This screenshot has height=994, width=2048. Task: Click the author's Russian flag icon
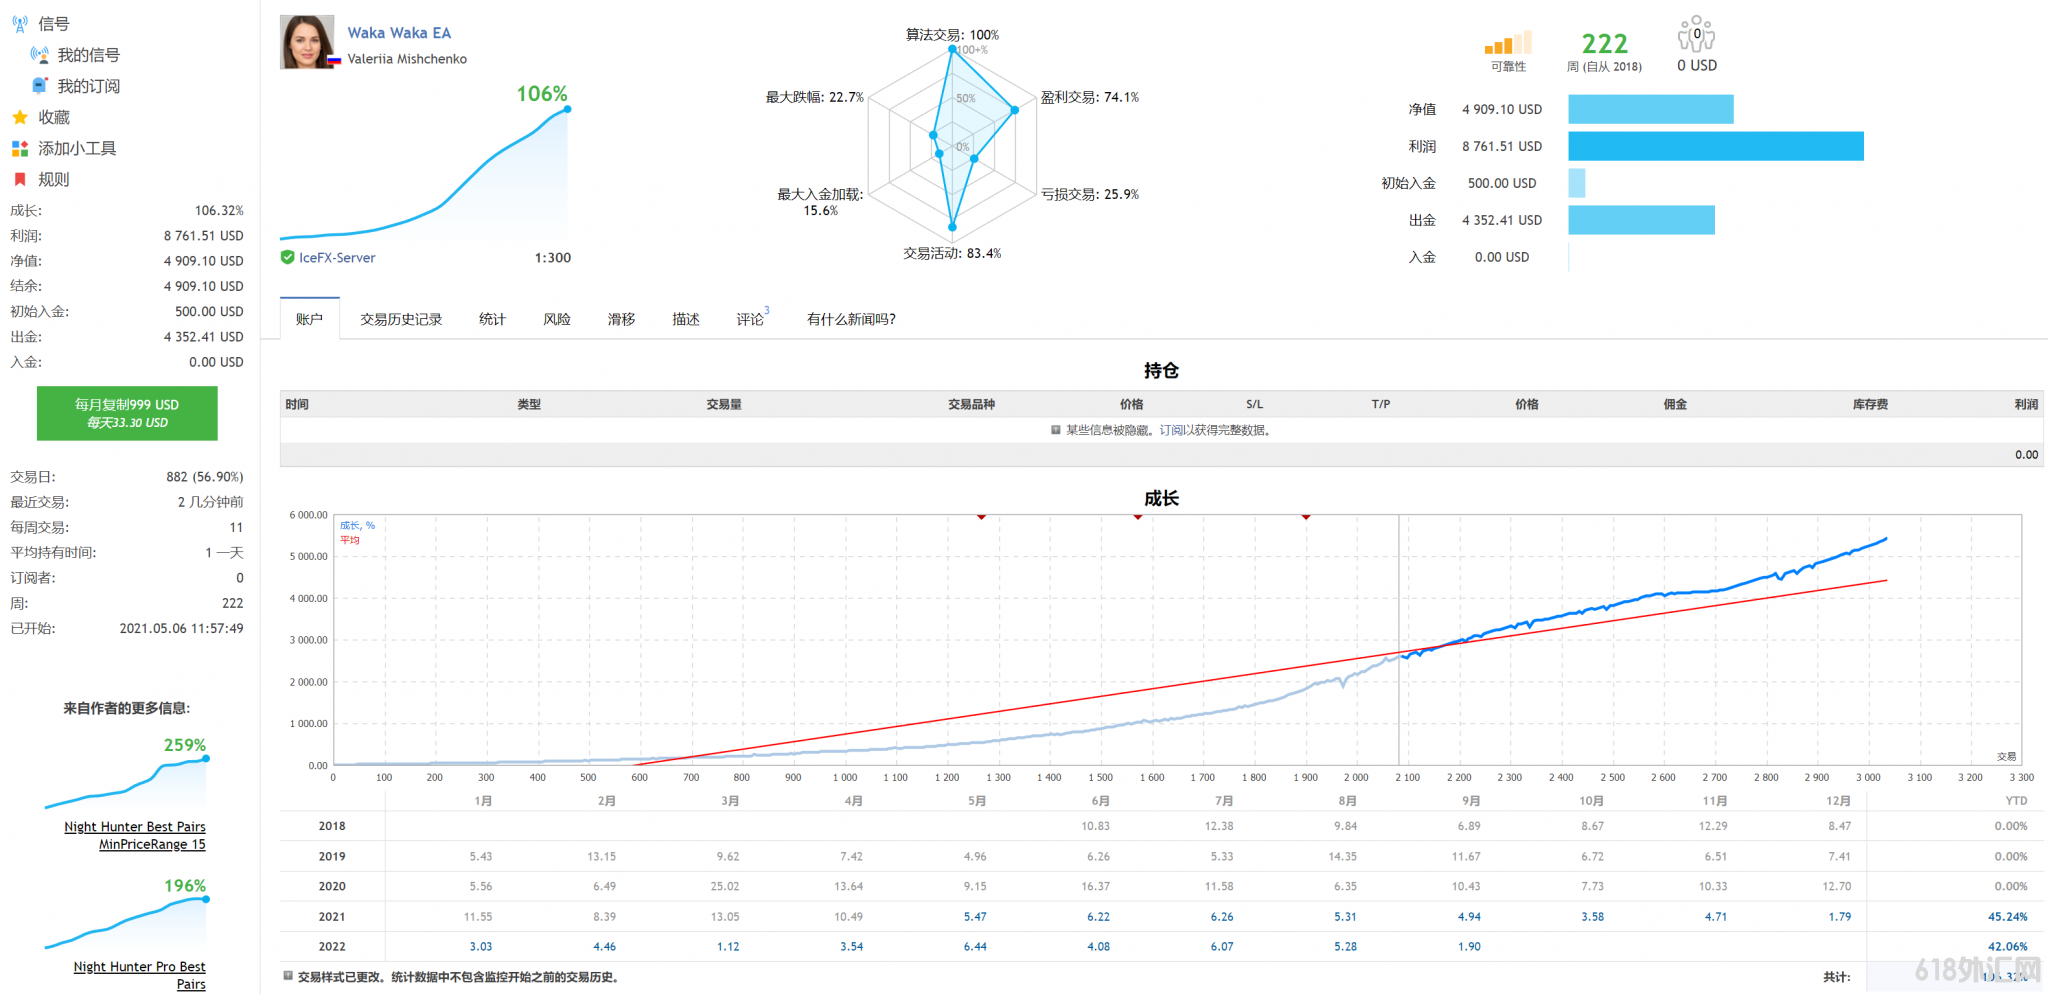[335, 61]
